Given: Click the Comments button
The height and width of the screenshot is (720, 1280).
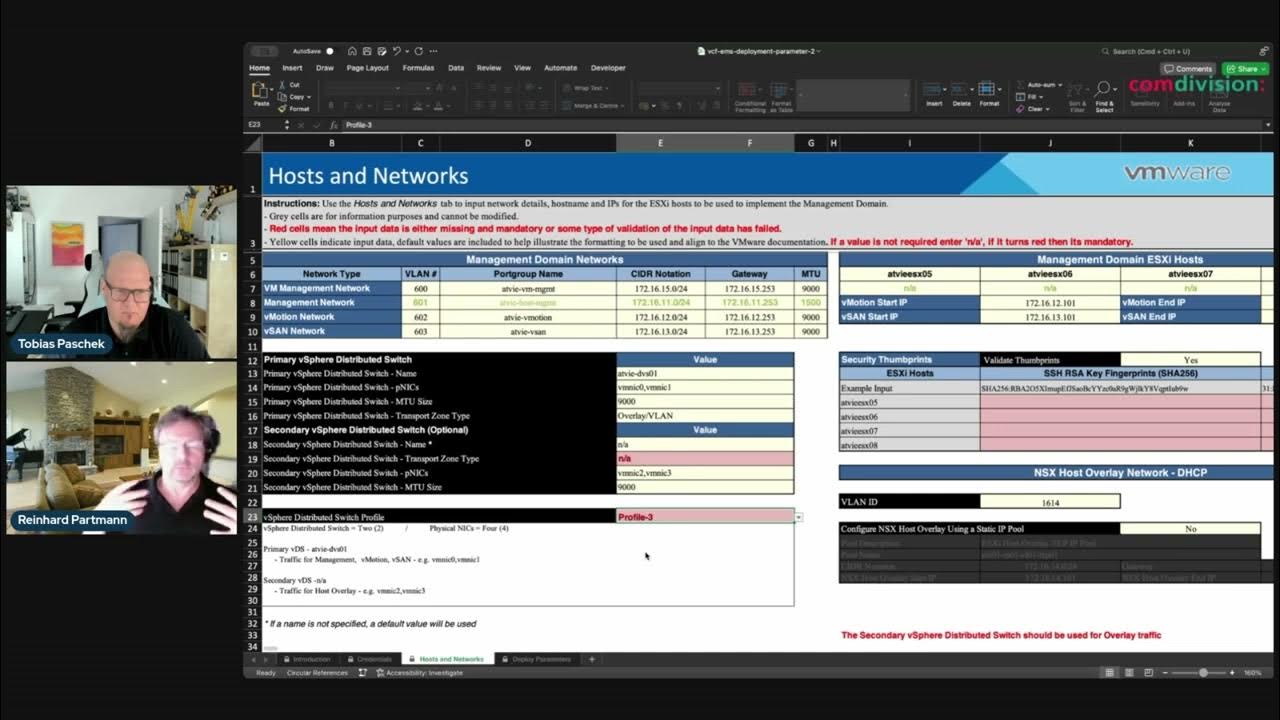Looking at the screenshot, I should pyautogui.click(x=1188, y=69).
